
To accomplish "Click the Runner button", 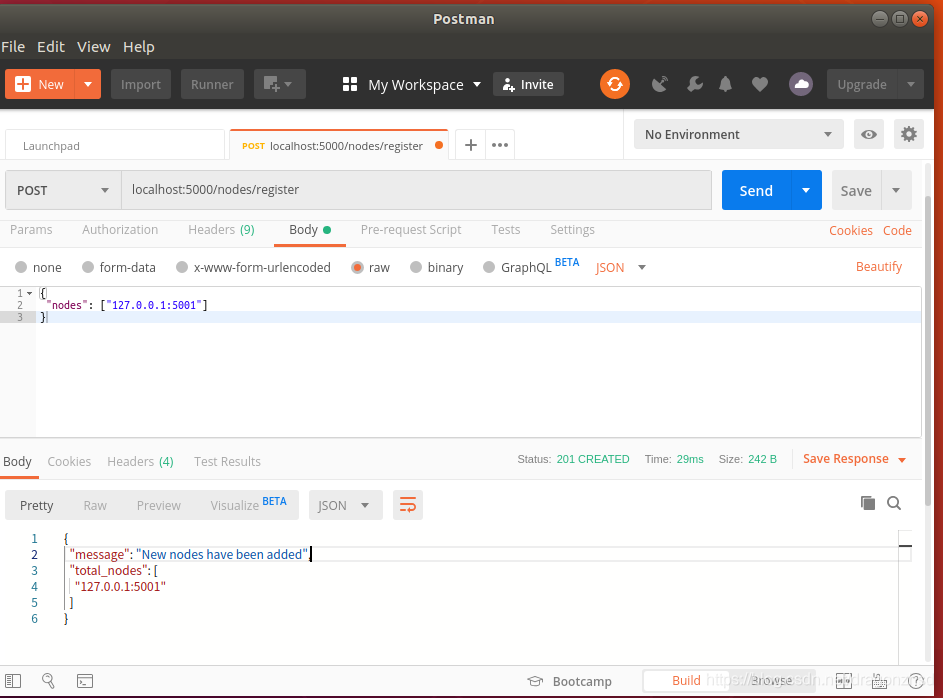I will [x=212, y=84].
